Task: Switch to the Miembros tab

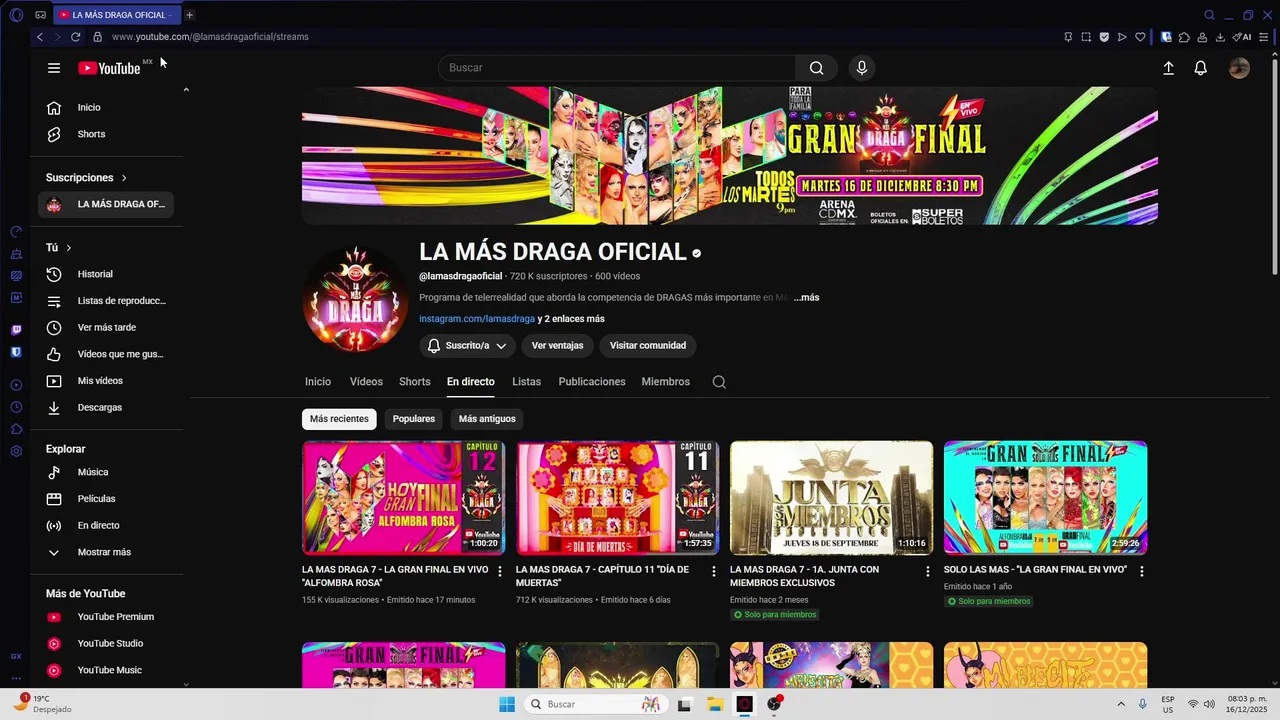Action: pyautogui.click(x=666, y=382)
